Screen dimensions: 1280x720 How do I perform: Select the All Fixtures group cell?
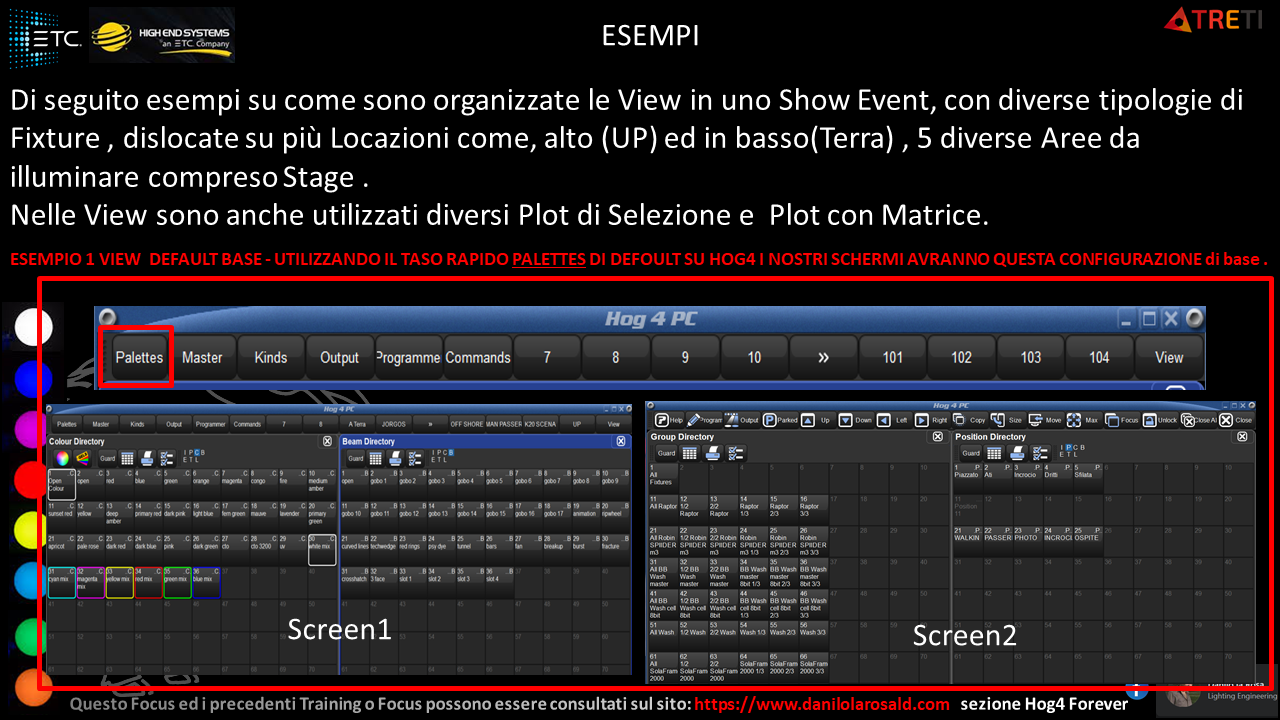pos(663,477)
